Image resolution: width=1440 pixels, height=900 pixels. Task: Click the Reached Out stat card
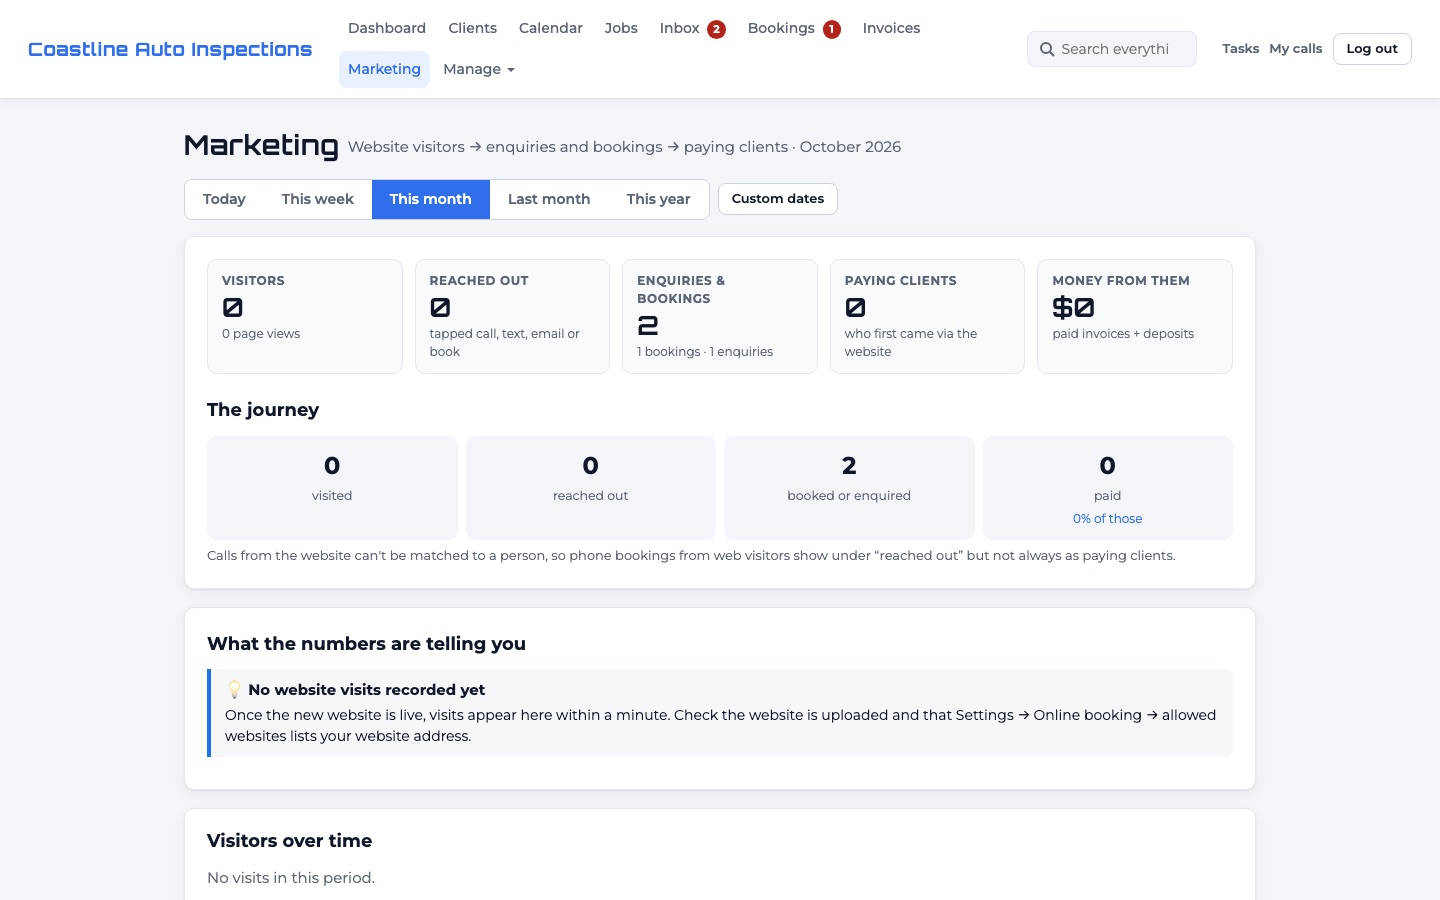512,316
